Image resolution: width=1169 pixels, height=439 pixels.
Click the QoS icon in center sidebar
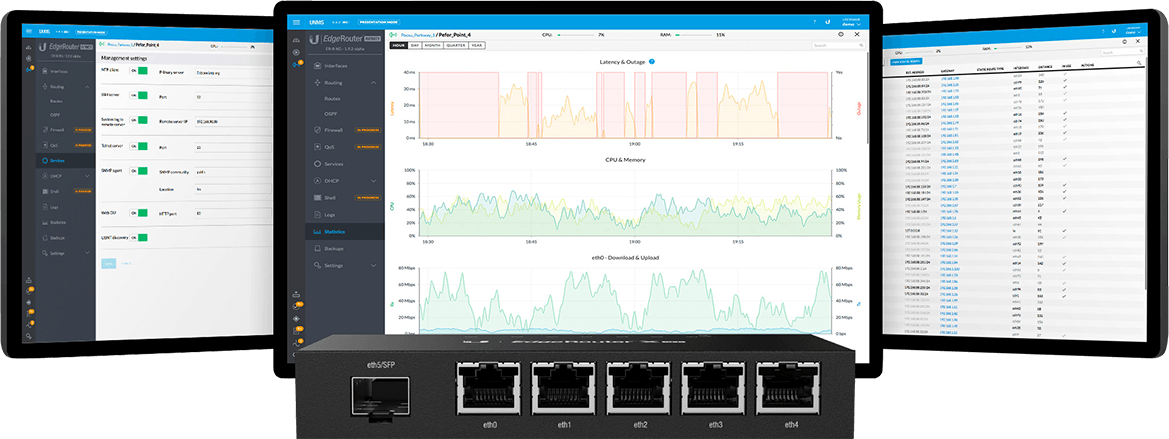pos(318,147)
